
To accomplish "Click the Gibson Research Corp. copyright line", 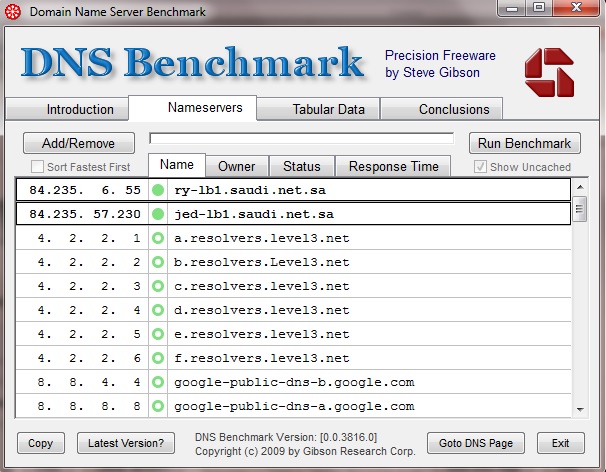I will 305,451.
